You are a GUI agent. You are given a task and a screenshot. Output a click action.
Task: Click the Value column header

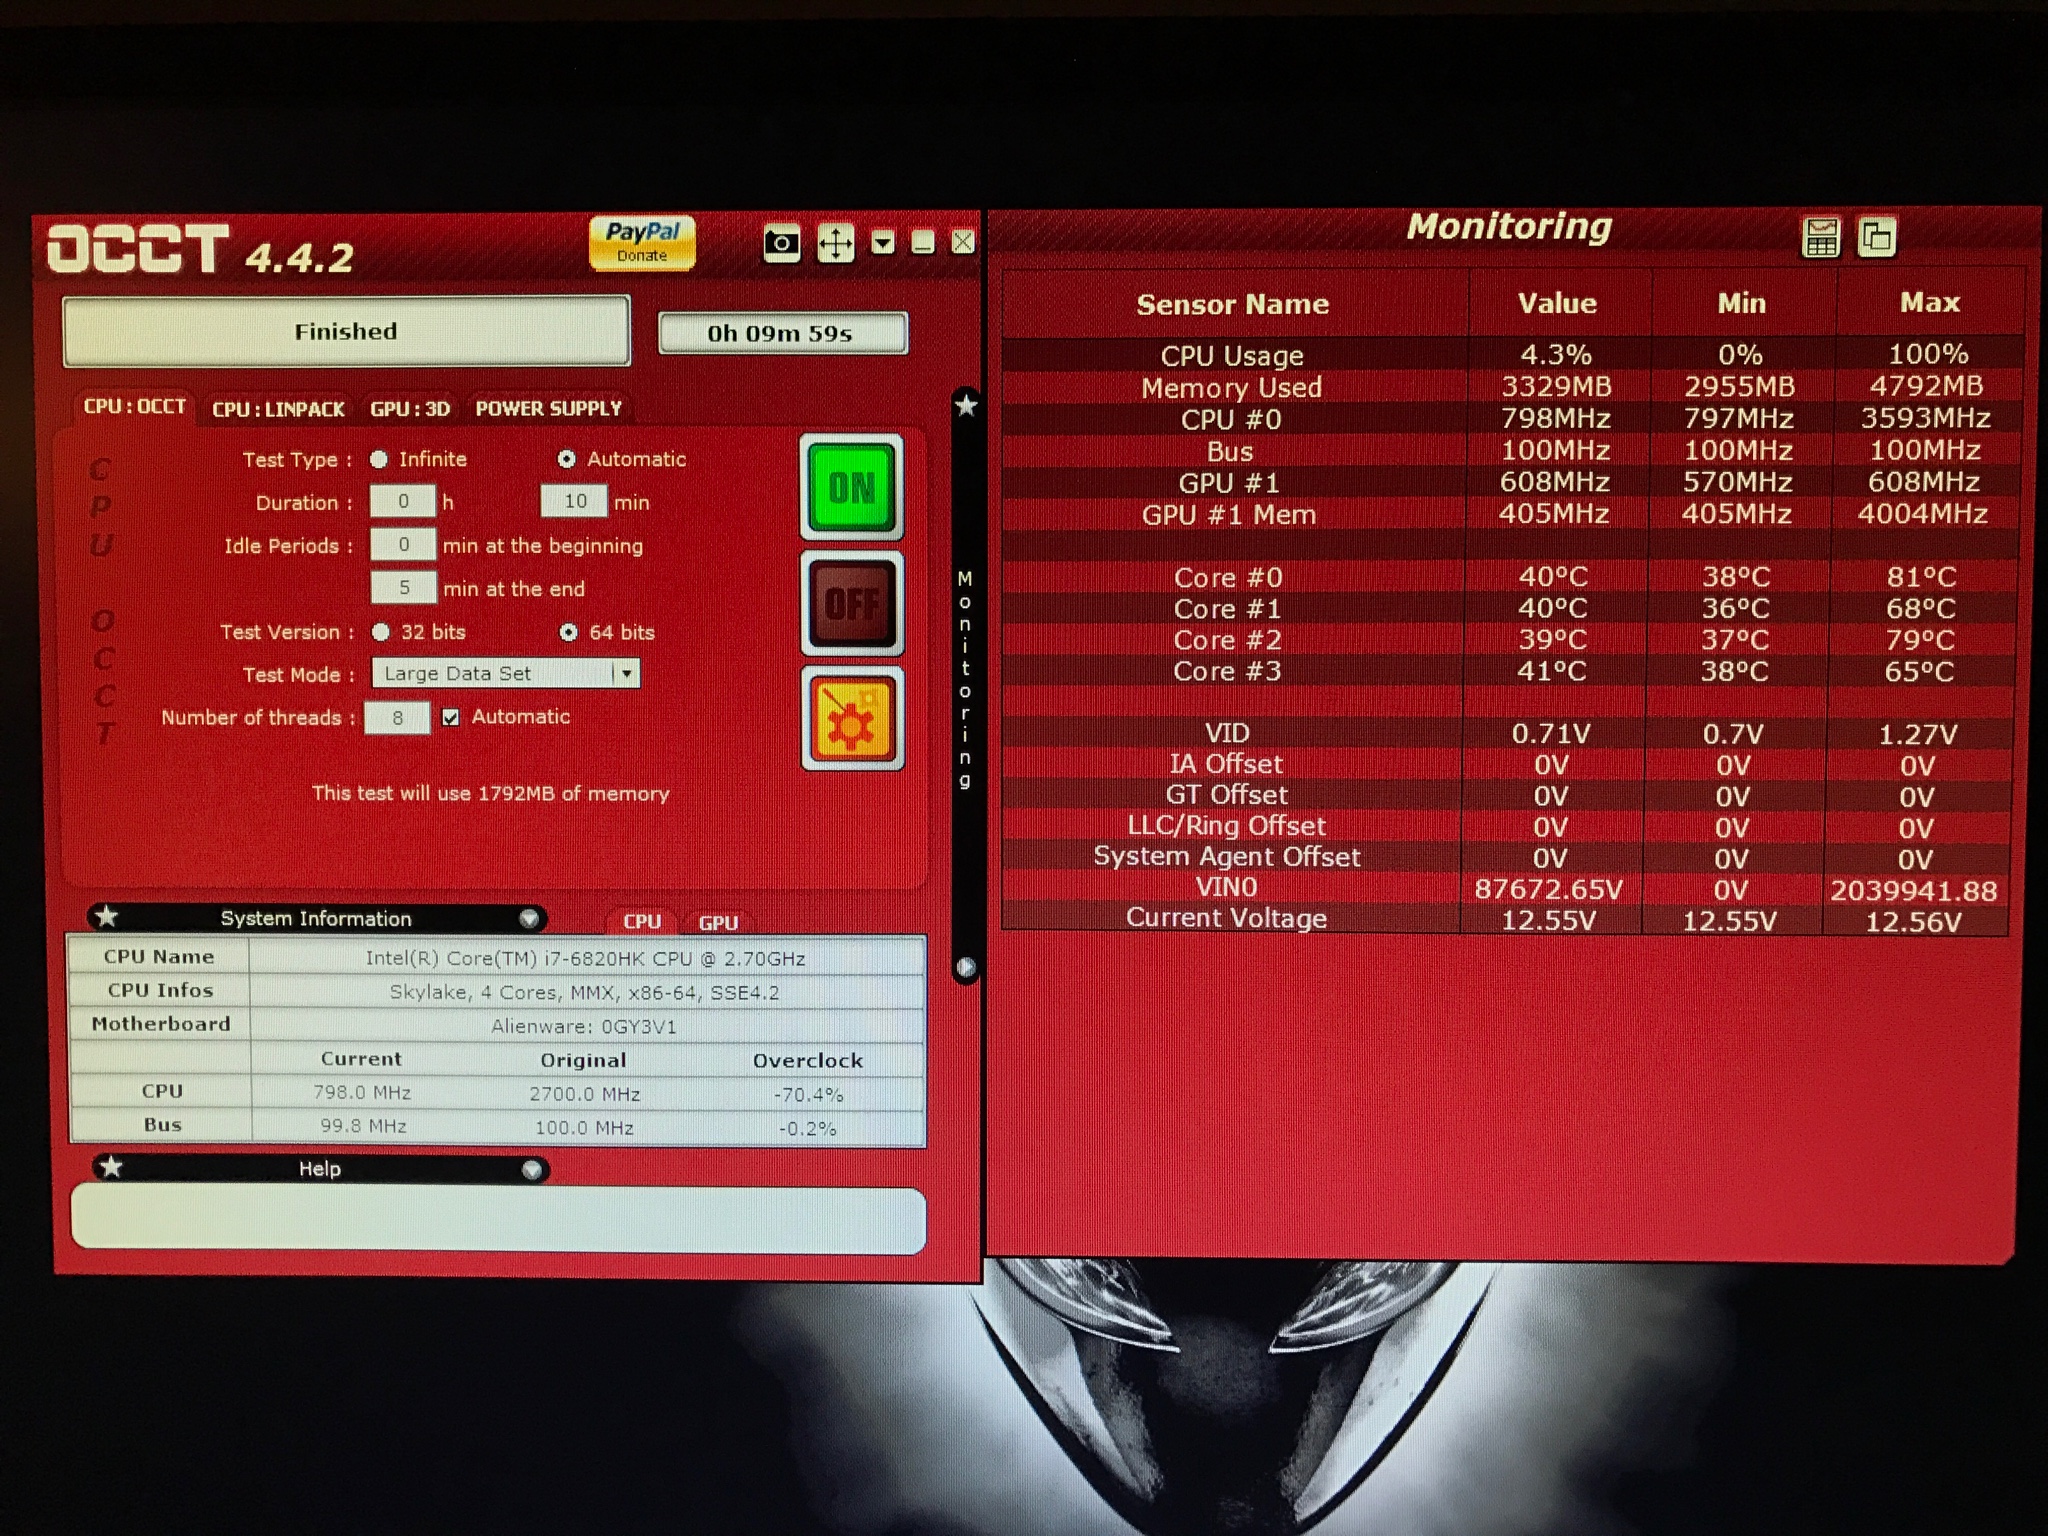pyautogui.click(x=1557, y=303)
